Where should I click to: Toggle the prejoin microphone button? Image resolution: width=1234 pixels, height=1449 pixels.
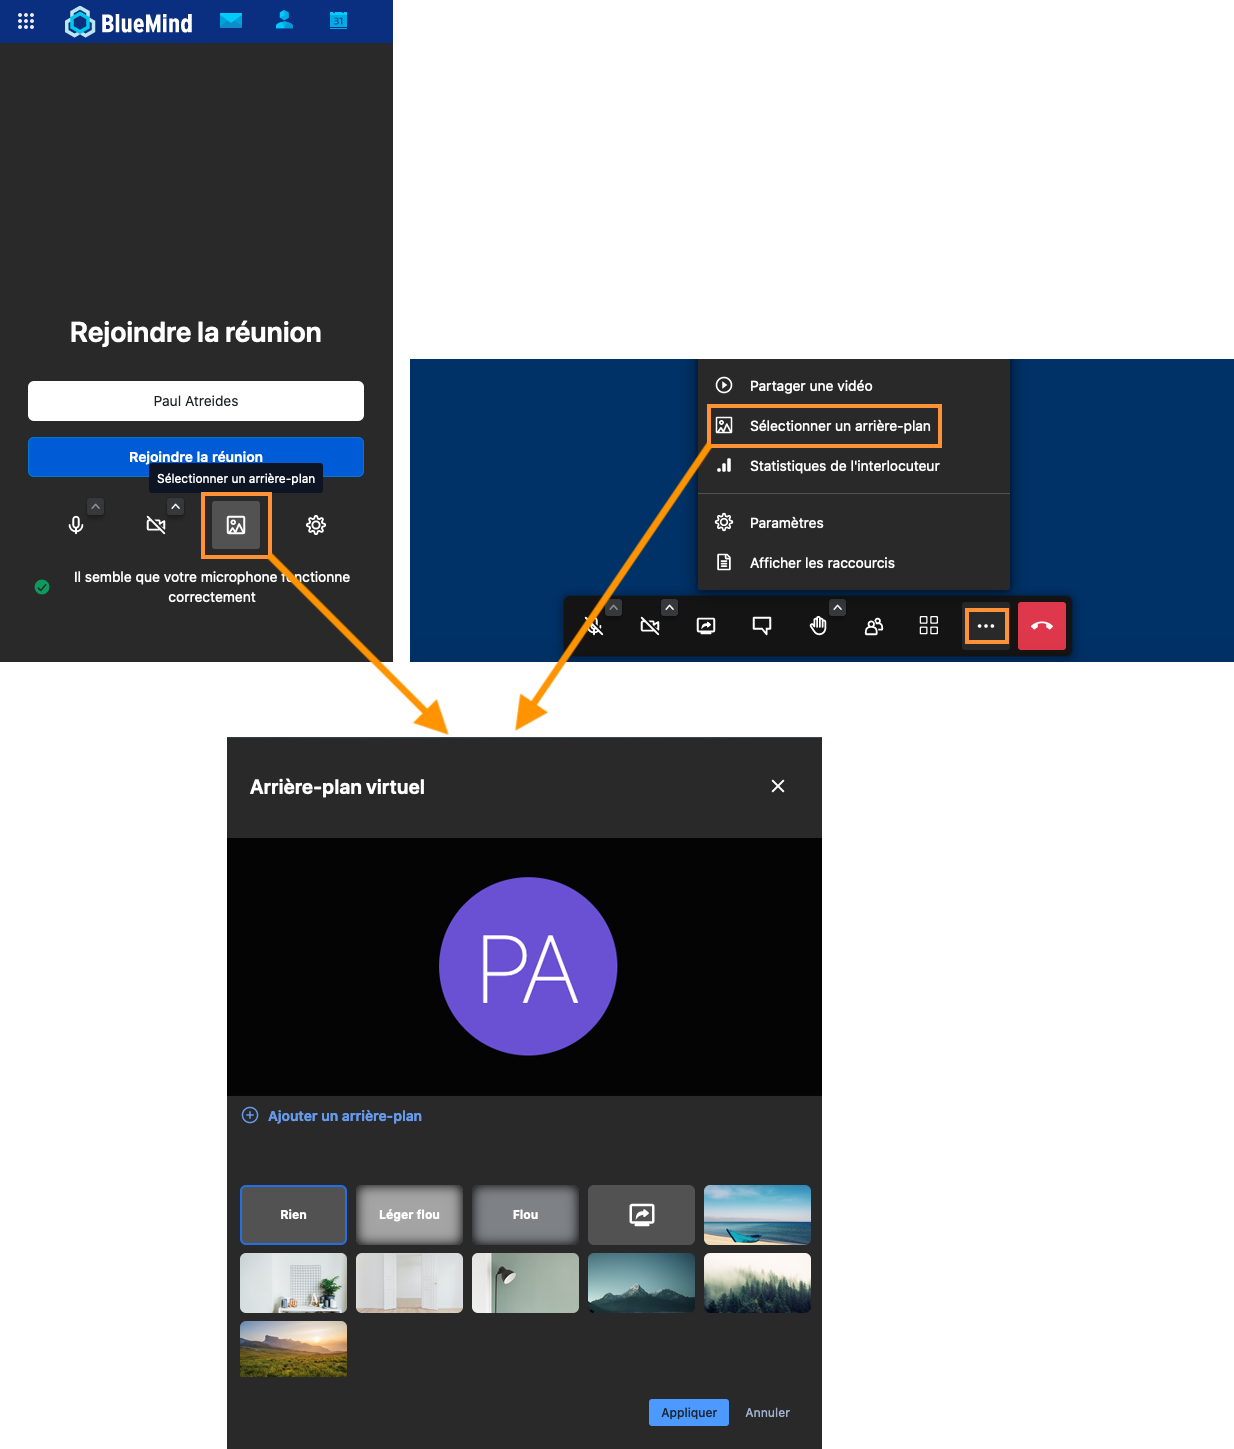[76, 525]
